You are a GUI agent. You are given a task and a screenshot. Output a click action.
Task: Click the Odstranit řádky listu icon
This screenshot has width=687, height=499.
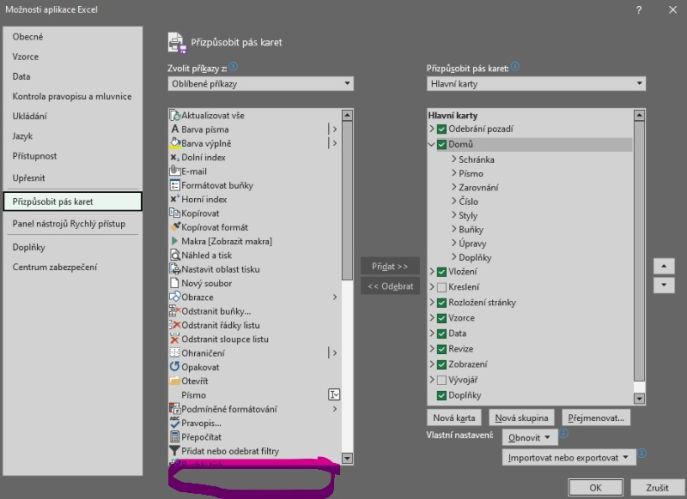pyautogui.click(x=175, y=325)
